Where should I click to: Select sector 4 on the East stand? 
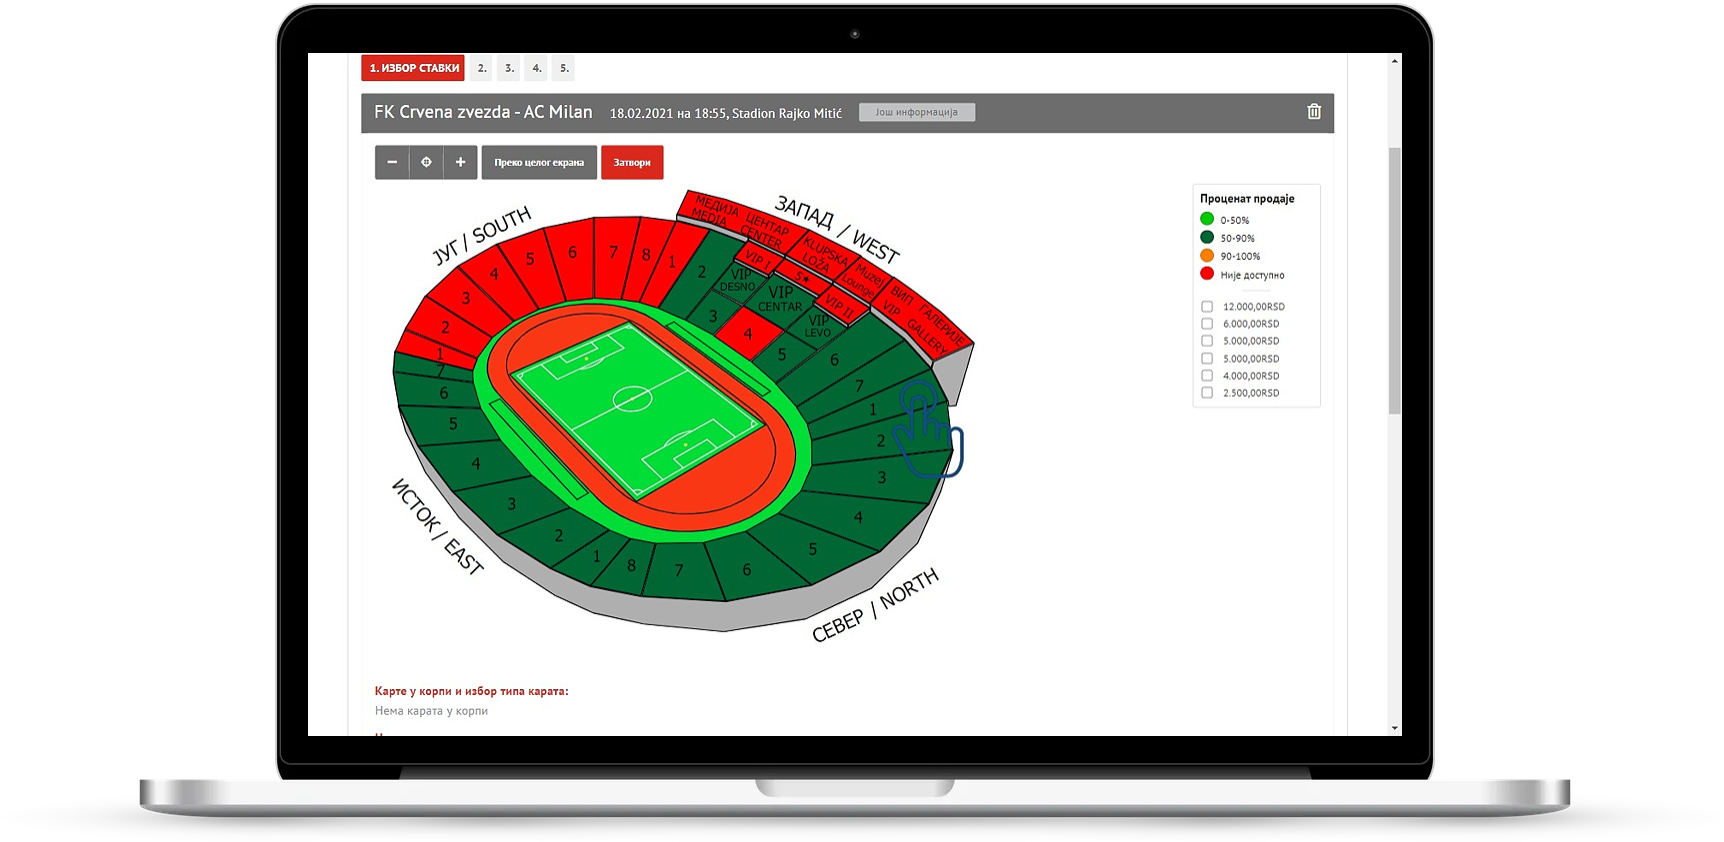click(475, 464)
